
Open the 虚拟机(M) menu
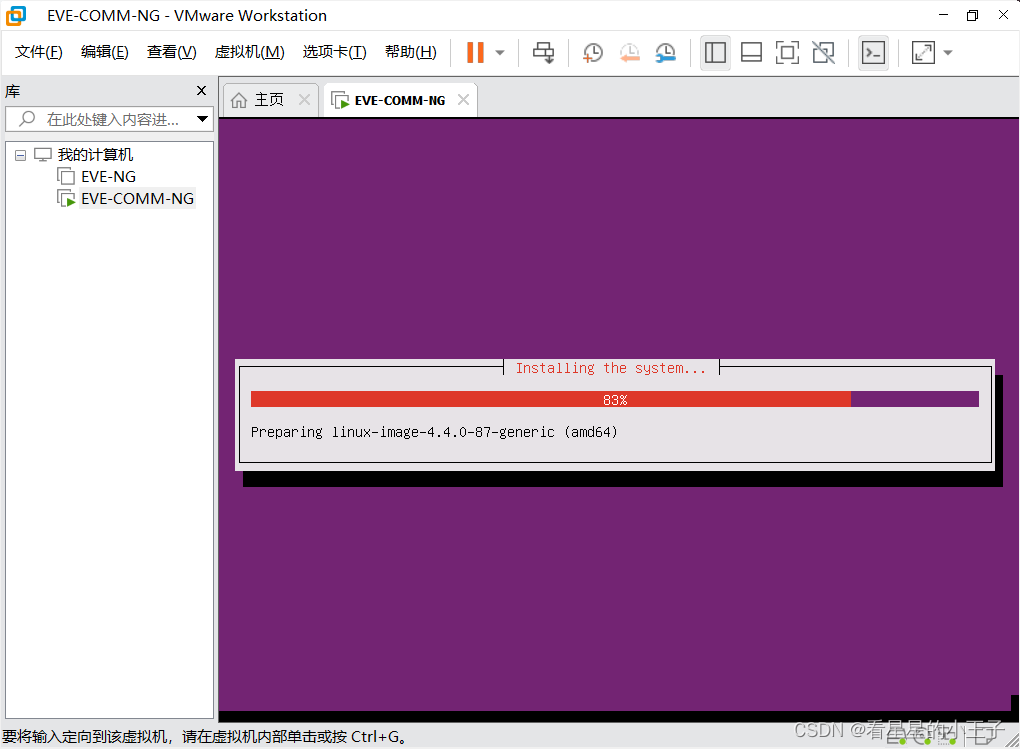point(250,52)
